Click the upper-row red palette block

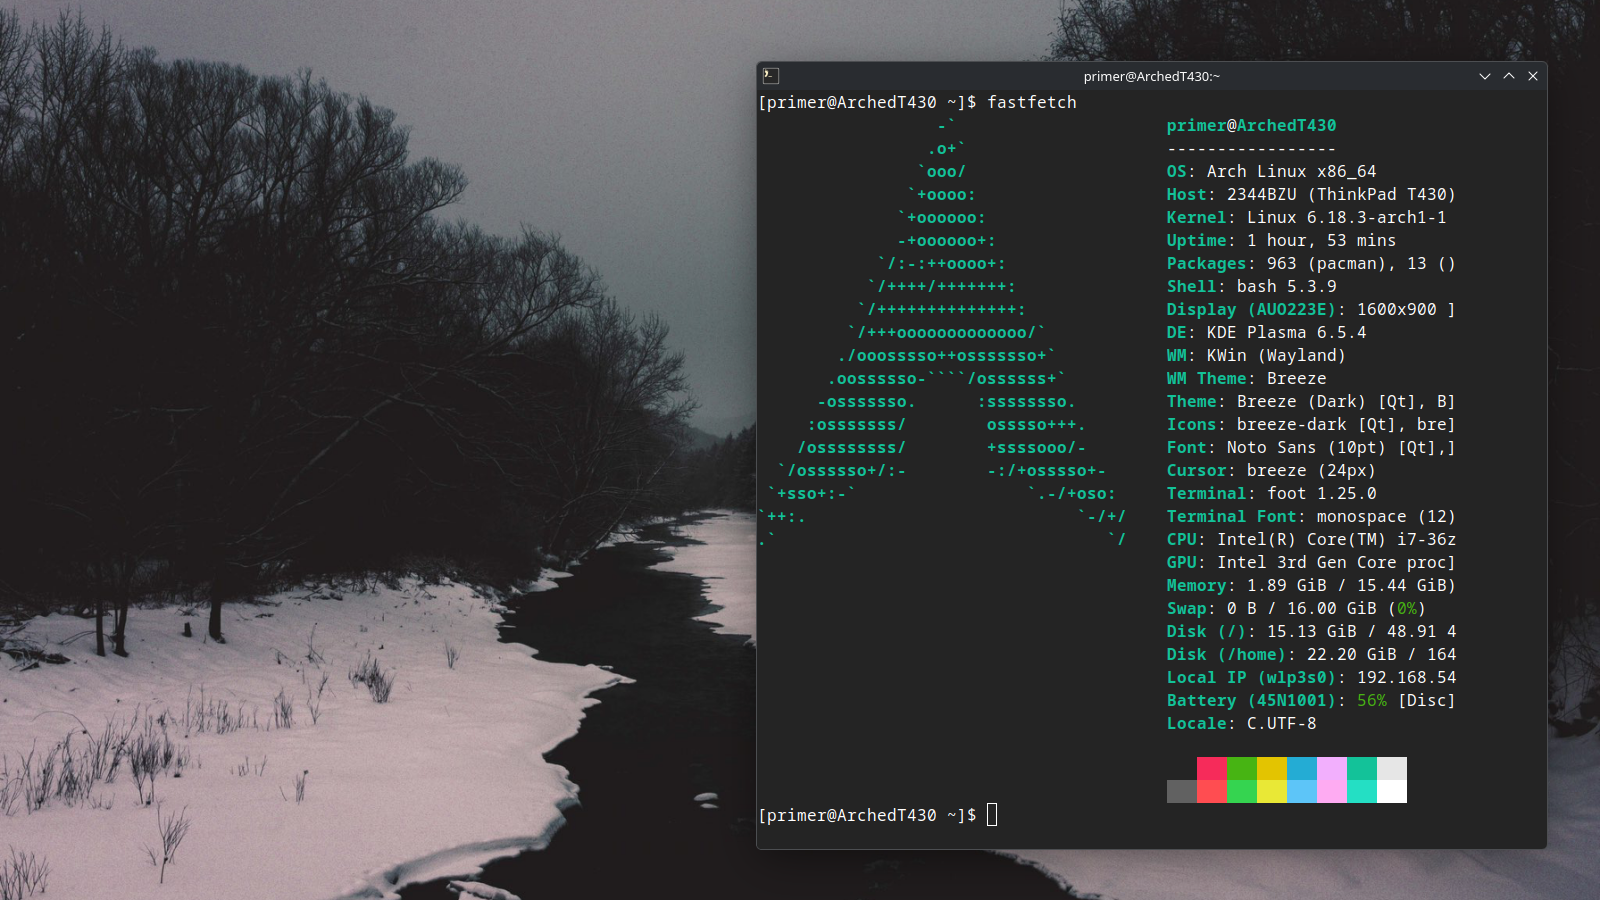(1212, 768)
